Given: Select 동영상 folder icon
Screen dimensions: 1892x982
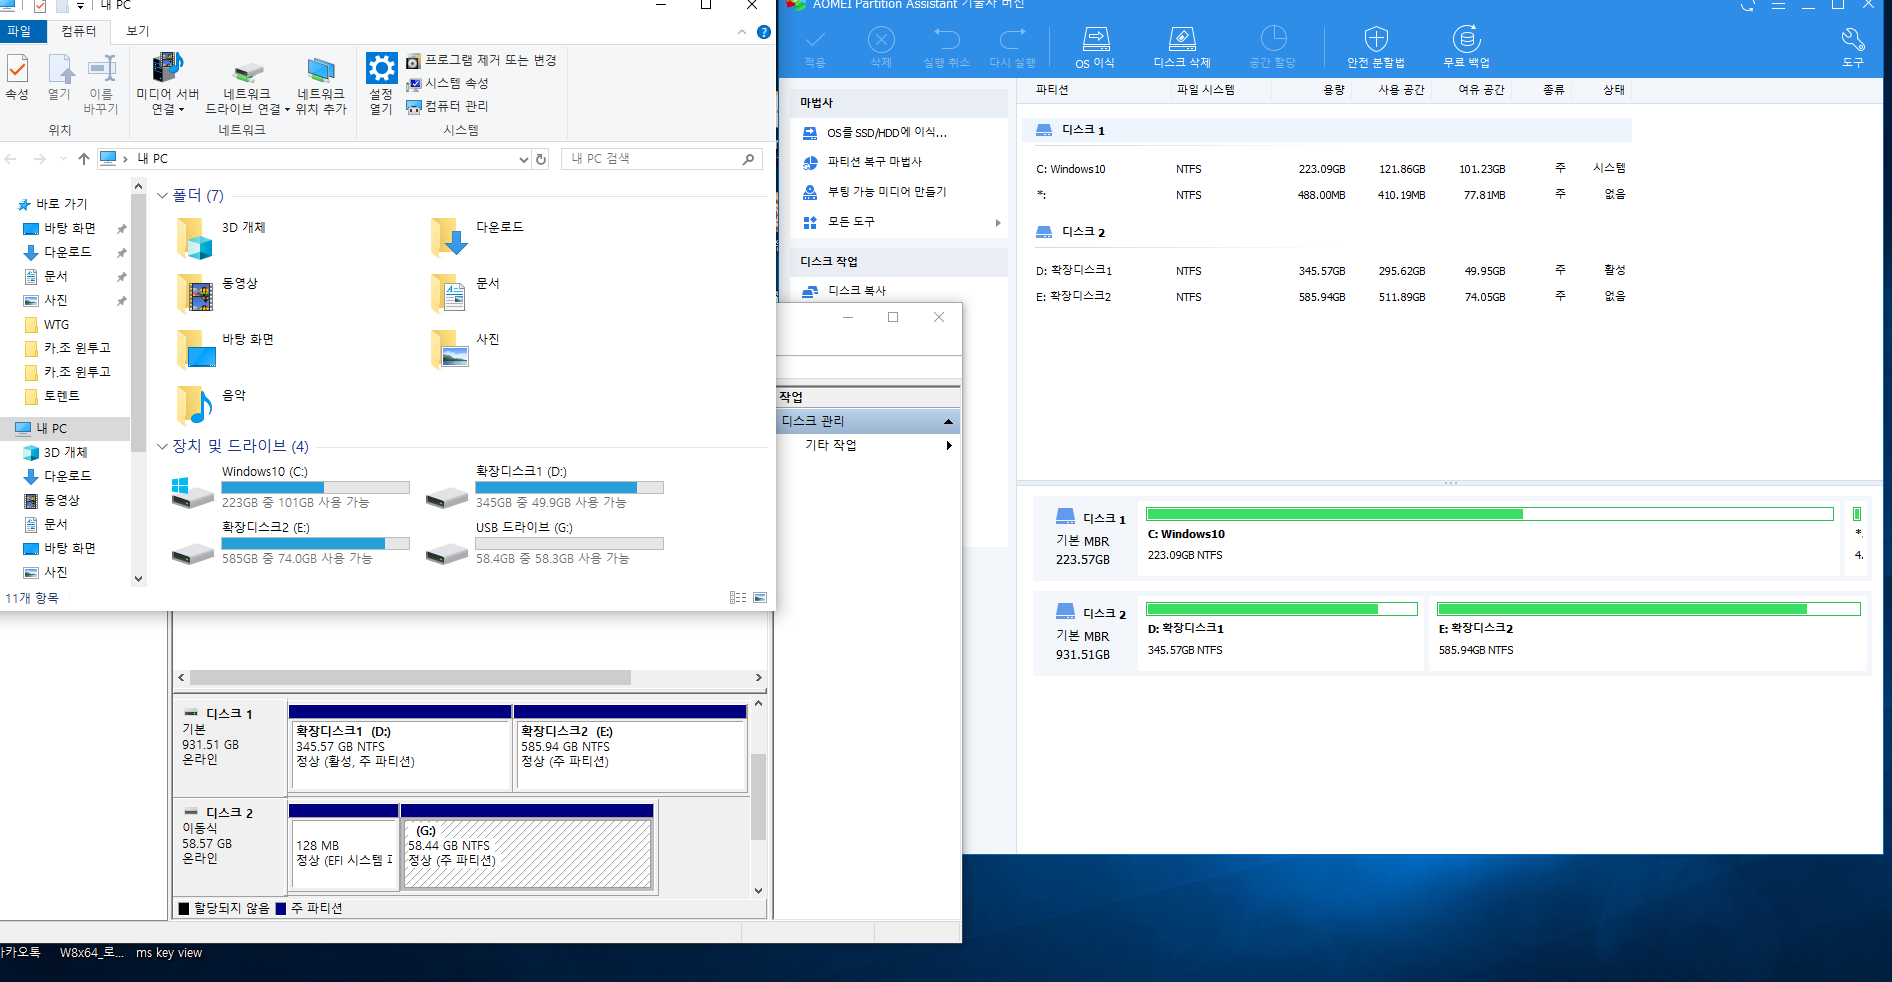Looking at the screenshot, I should [195, 293].
